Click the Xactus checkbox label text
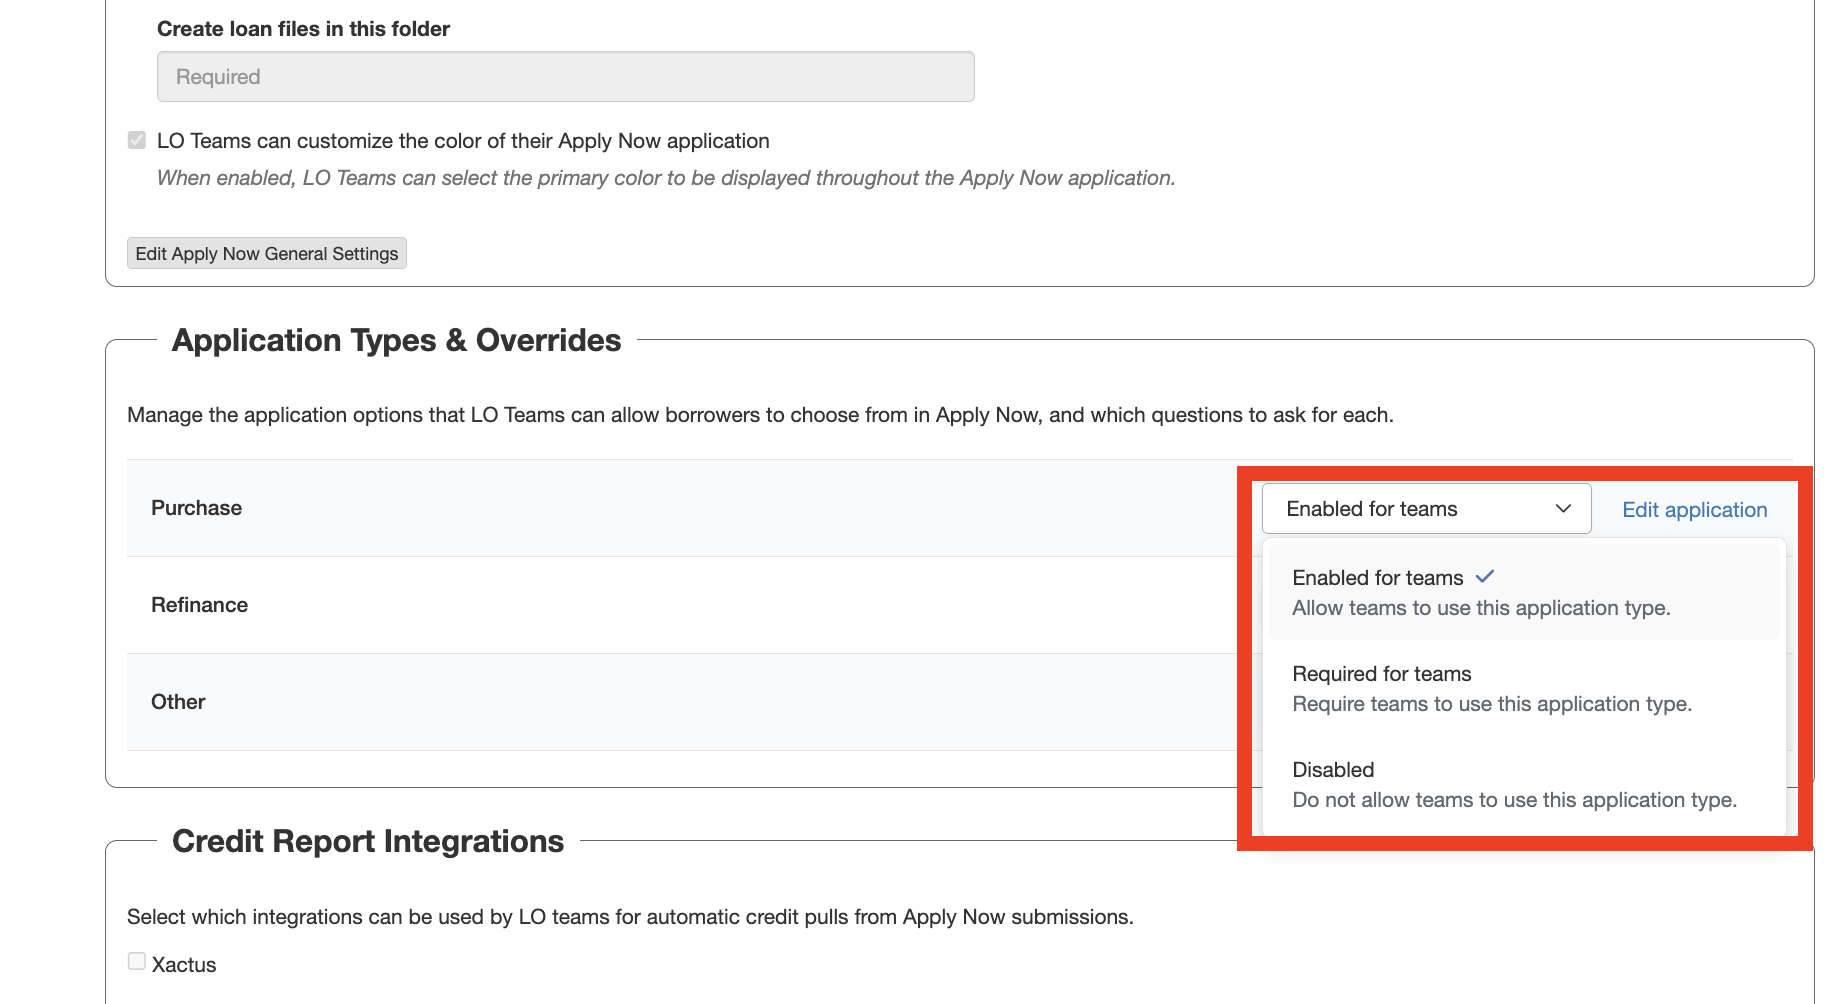 [184, 965]
